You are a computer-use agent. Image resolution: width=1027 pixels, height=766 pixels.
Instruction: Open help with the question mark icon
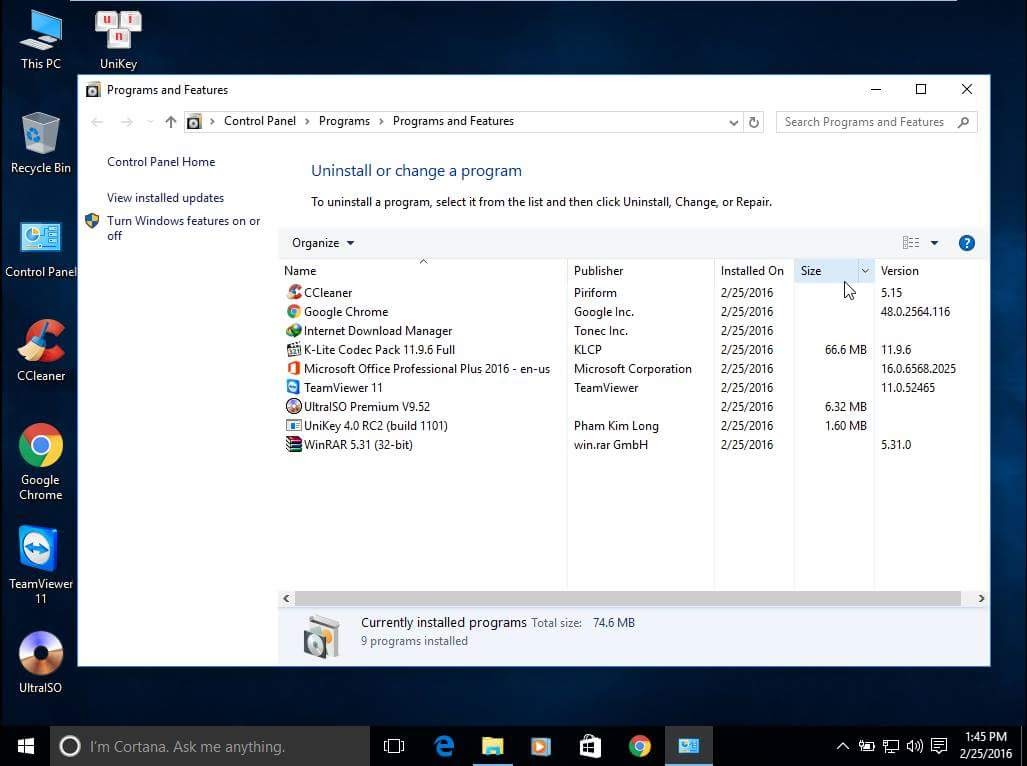click(966, 243)
